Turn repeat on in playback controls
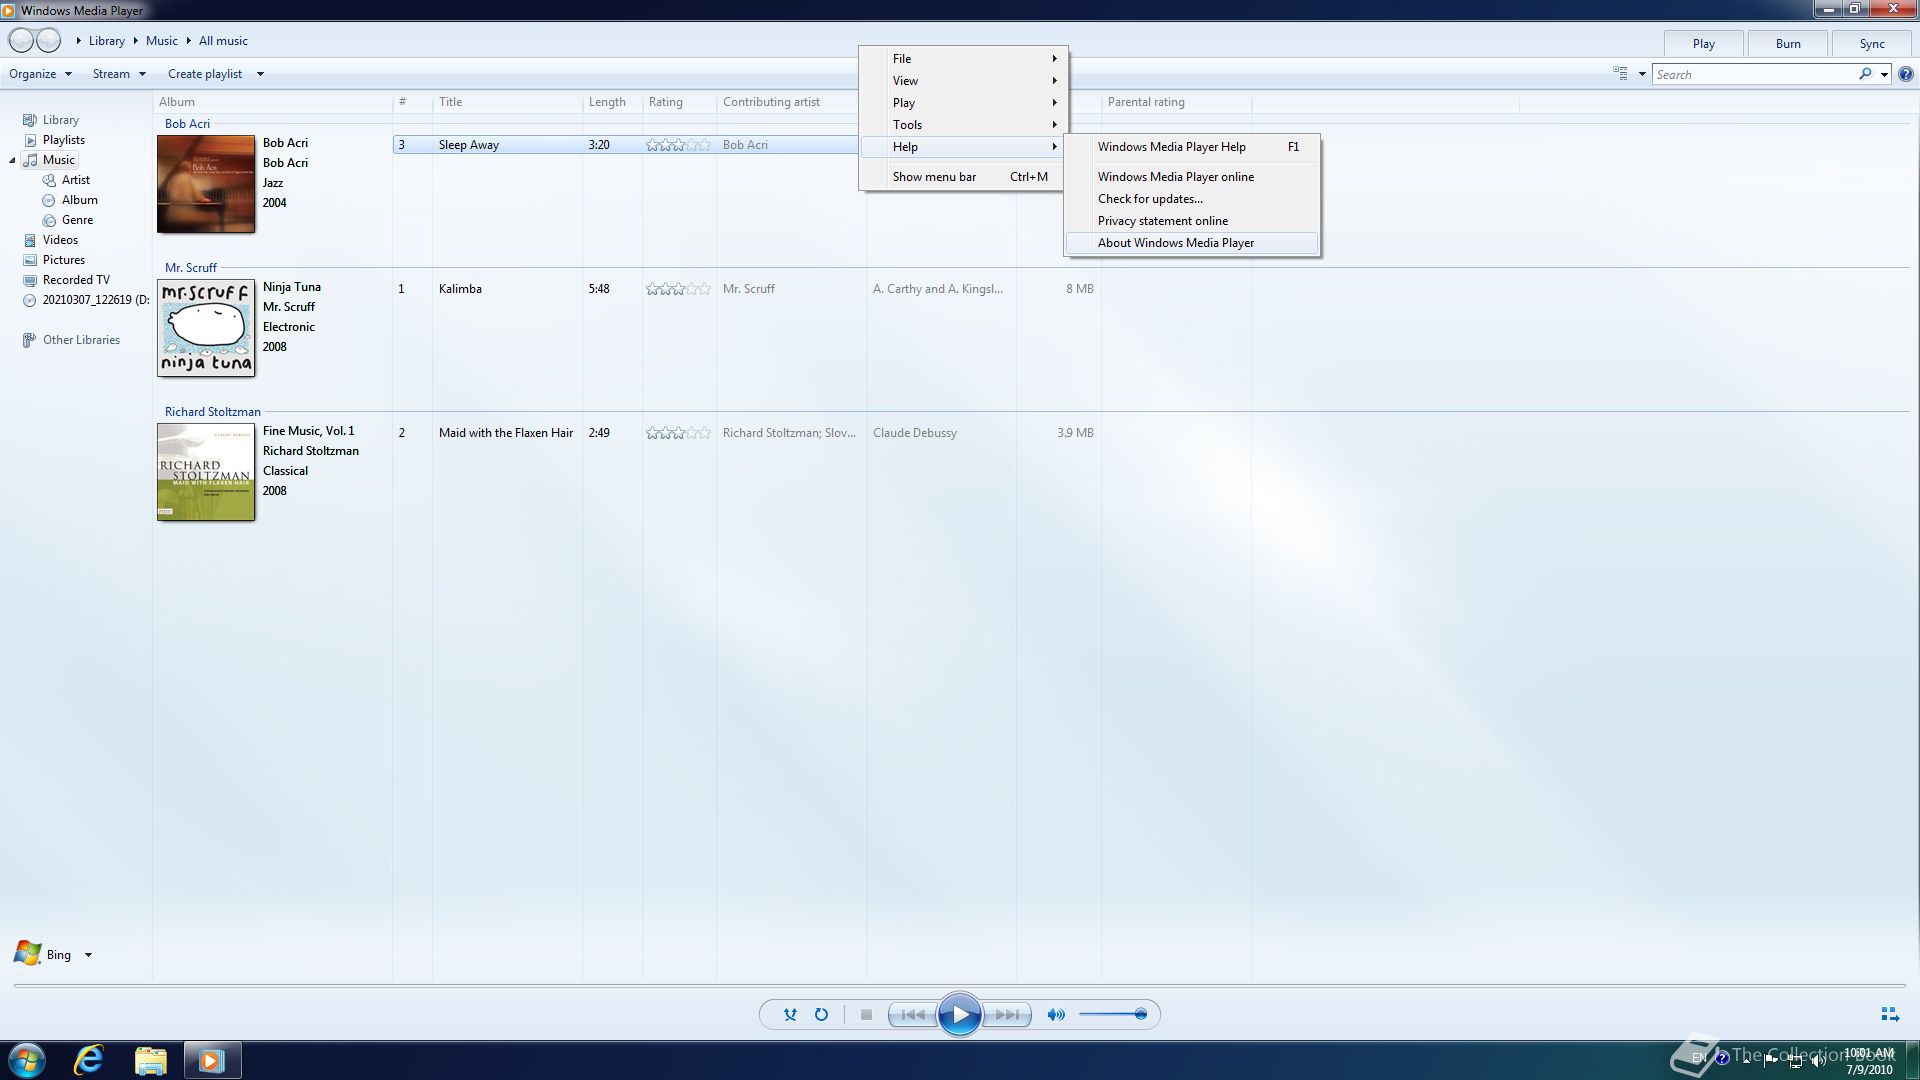Image resolution: width=1920 pixels, height=1080 pixels. pyautogui.click(x=821, y=1014)
